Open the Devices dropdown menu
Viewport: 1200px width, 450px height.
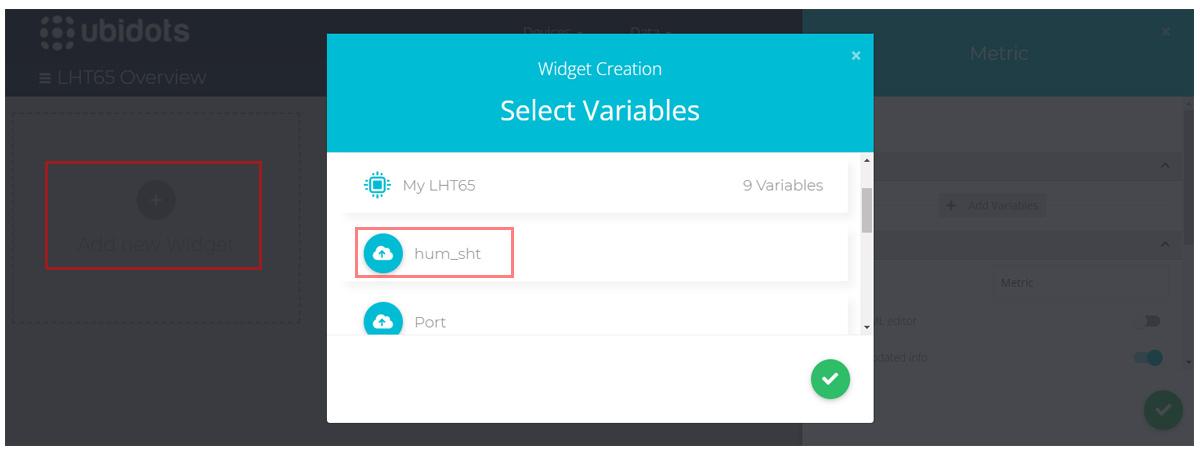(x=552, y=32)
